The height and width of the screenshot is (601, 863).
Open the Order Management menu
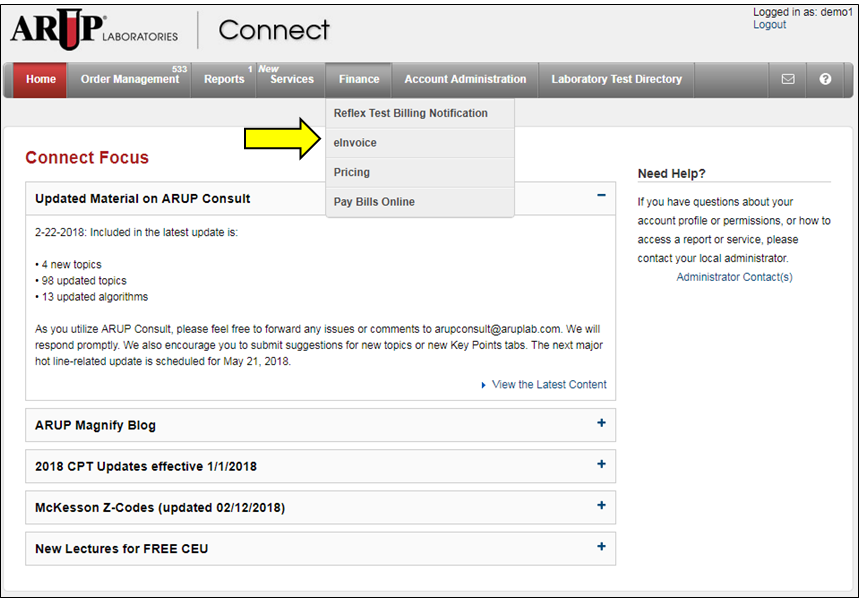(130, 80)
